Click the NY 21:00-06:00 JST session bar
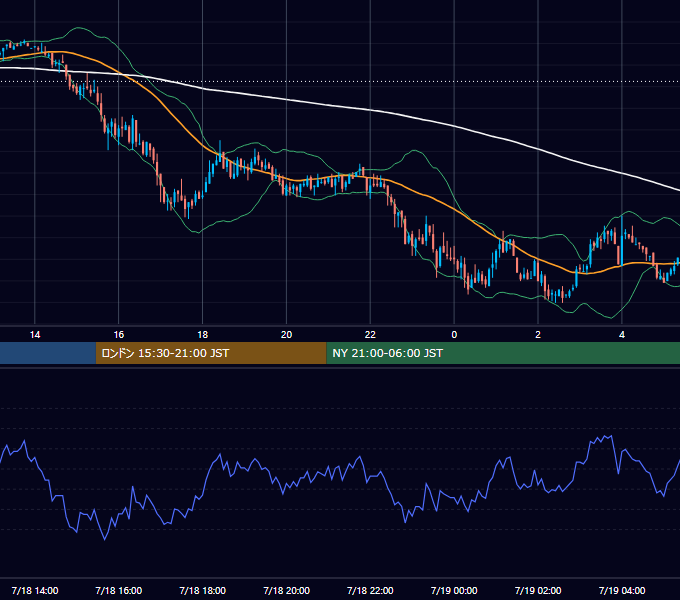This screenshot has width=680, height=600. [503, 353]
